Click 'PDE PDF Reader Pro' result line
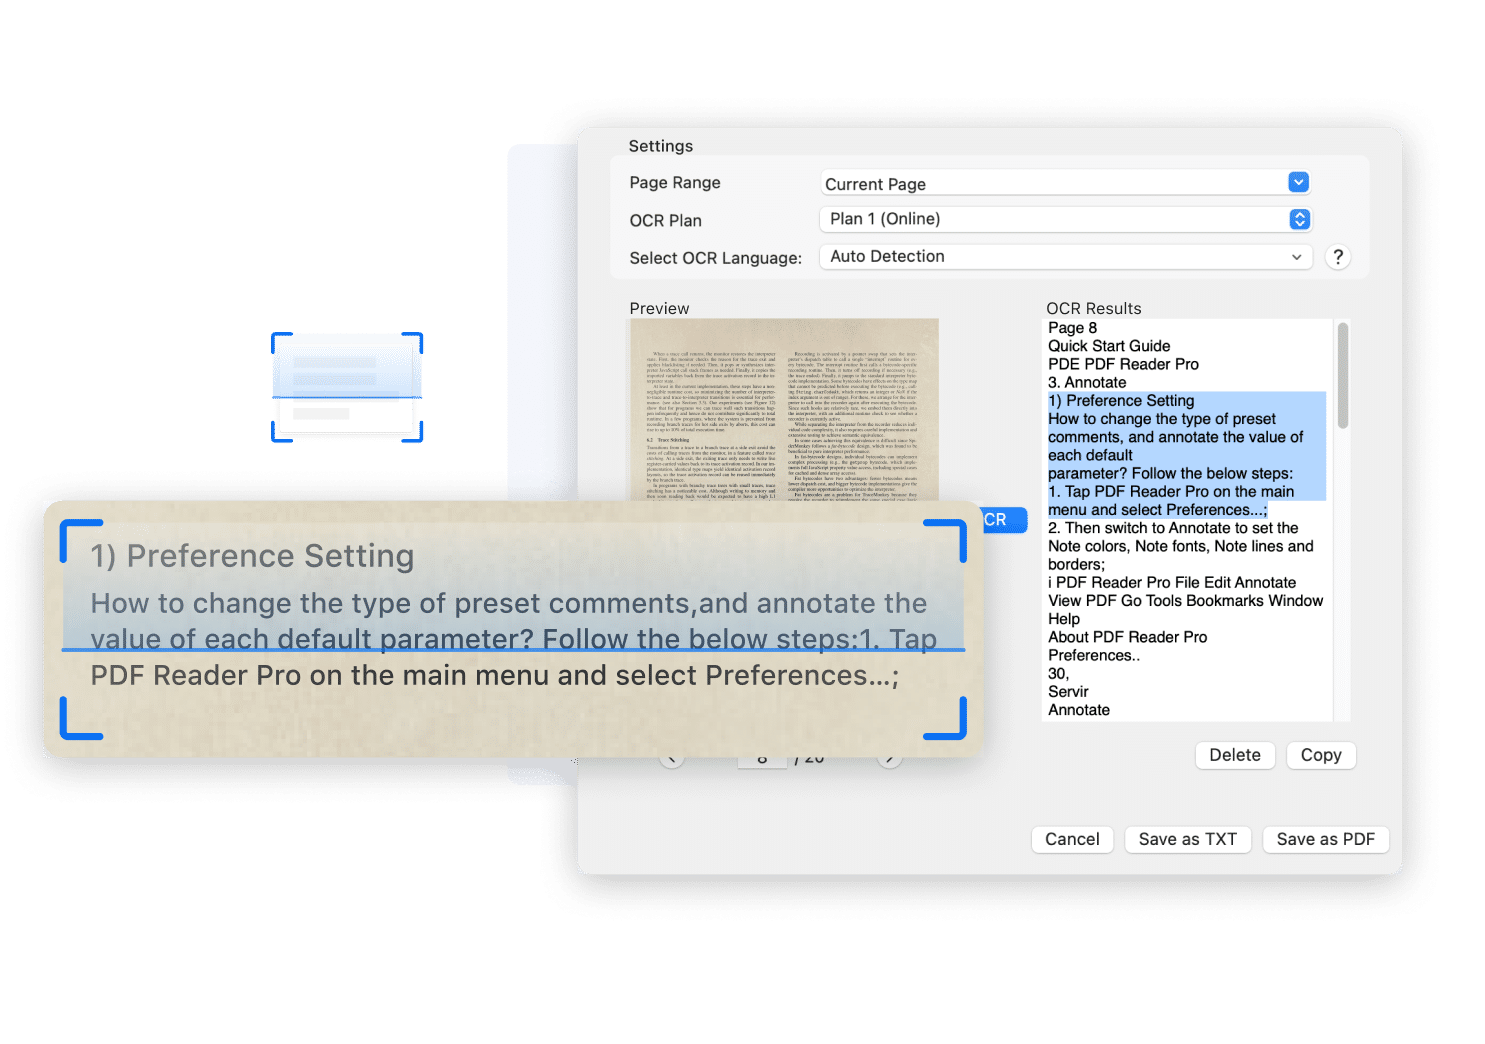 coord(1123,364)
